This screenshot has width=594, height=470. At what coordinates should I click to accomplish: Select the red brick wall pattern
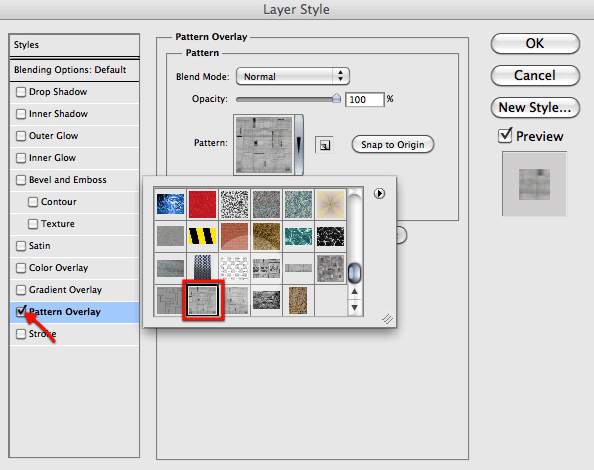pyautogui.click(x=234, y=236)
